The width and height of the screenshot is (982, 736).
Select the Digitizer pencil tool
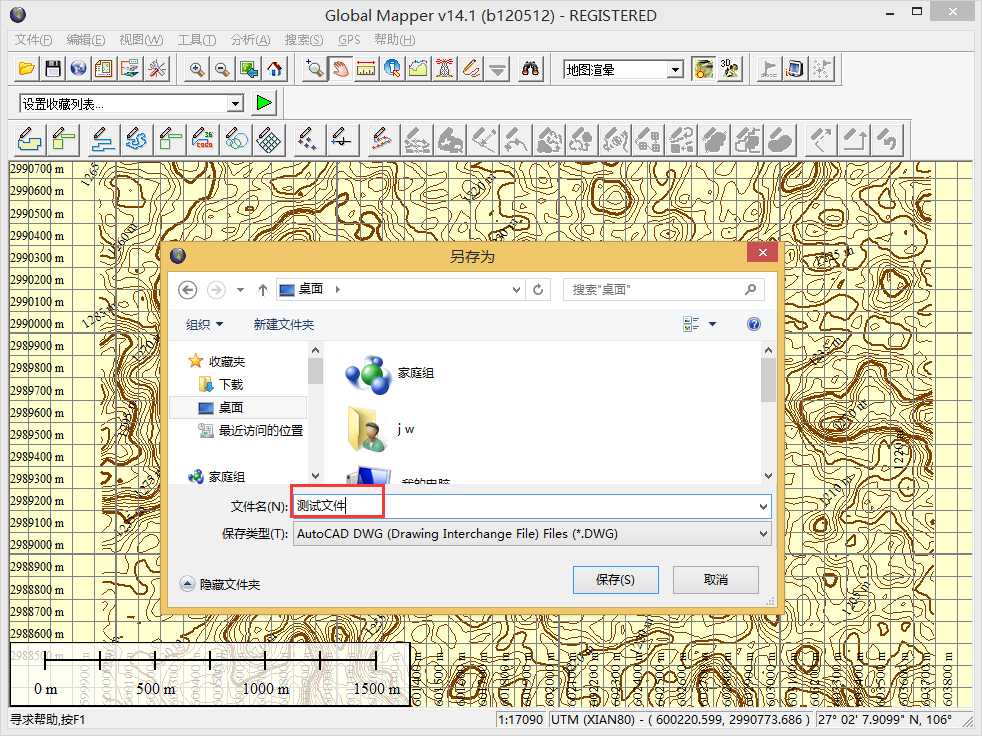471,69
